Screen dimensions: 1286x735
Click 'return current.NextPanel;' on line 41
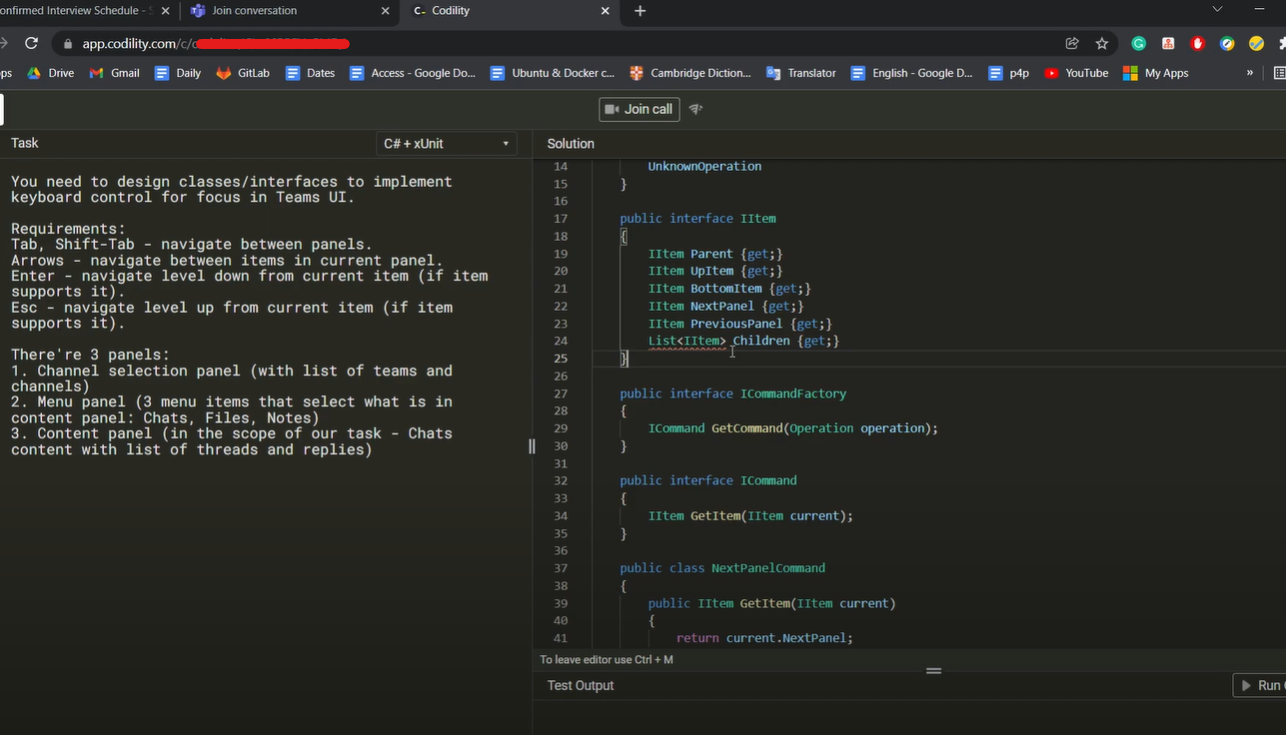tap(764, 638)
